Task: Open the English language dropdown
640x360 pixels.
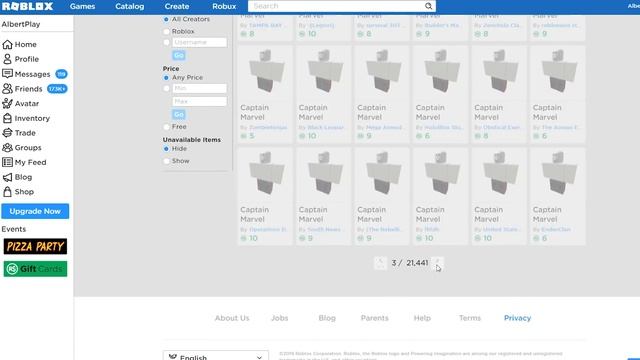Action: click(x=216, y=356)
